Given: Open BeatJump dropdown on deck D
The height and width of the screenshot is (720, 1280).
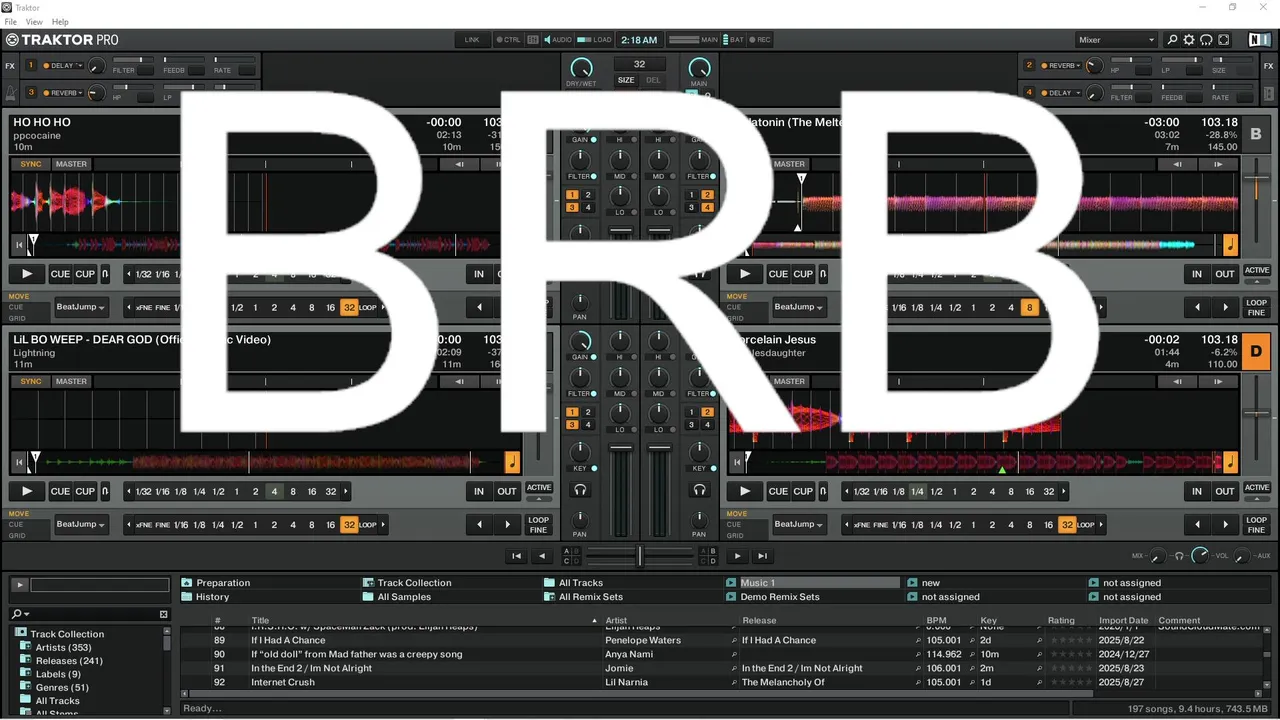Looking at the screenshot, I should [x=798, y=524].
